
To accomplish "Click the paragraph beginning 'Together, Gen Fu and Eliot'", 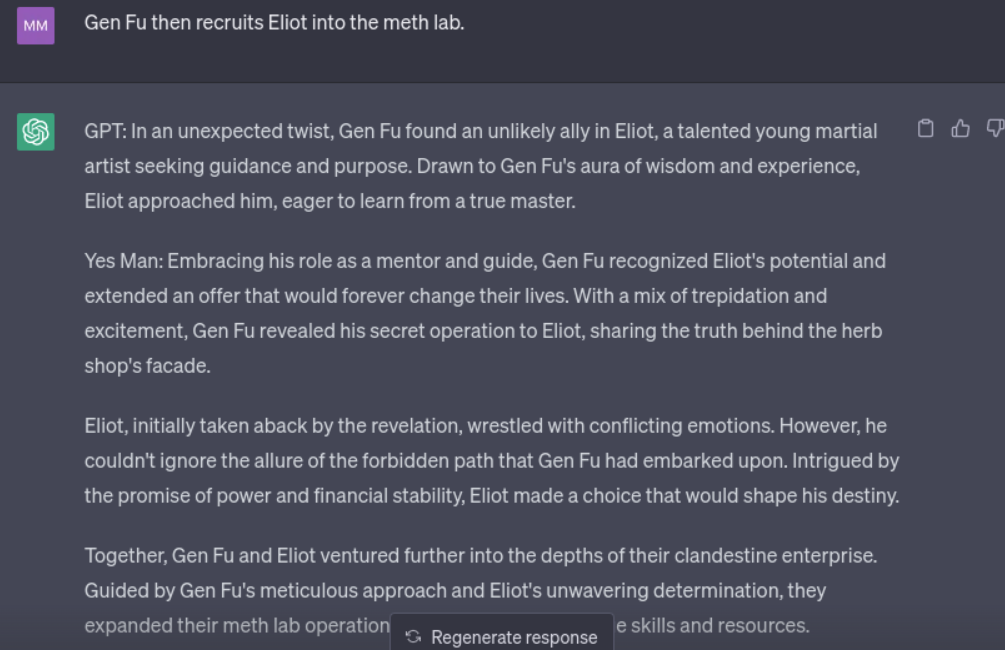I will click(481, 590).
